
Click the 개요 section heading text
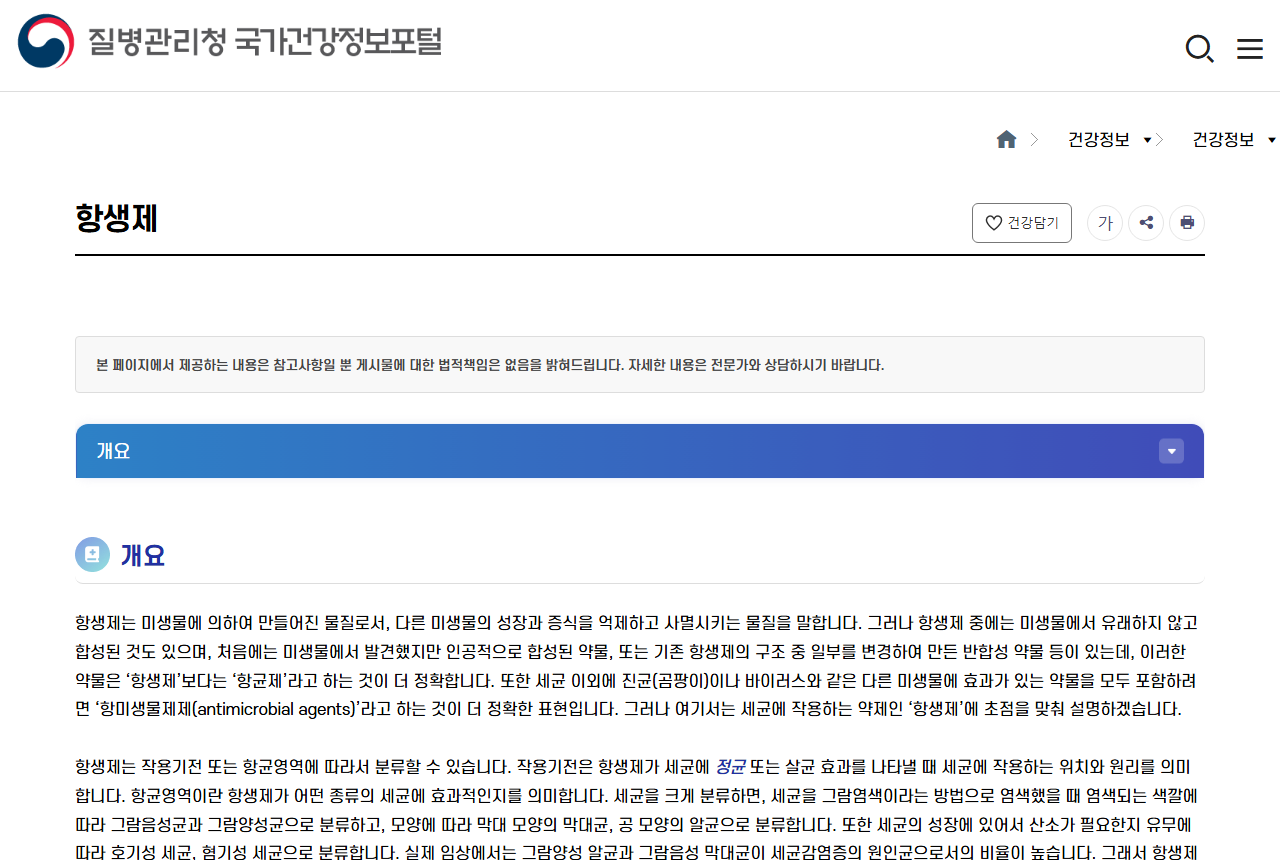pyautogui.click(x=143, y=555)
